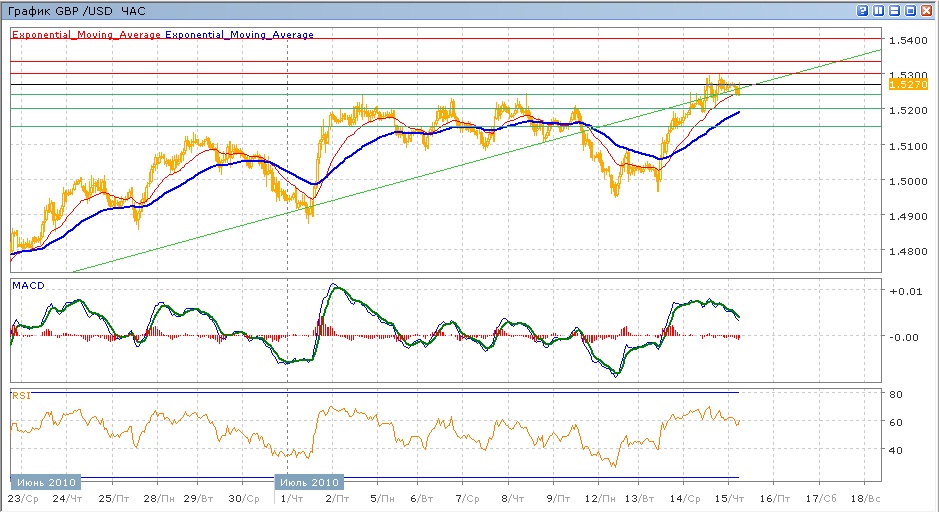Click the horizontal split window icon
This screenshot has width=939, height=512.
pos(894,10)
